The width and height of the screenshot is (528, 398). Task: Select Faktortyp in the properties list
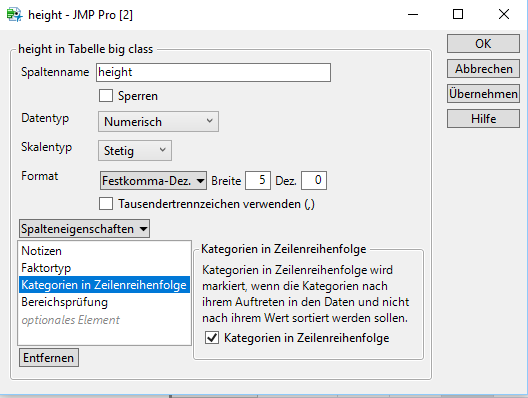[x=104, y=268]
